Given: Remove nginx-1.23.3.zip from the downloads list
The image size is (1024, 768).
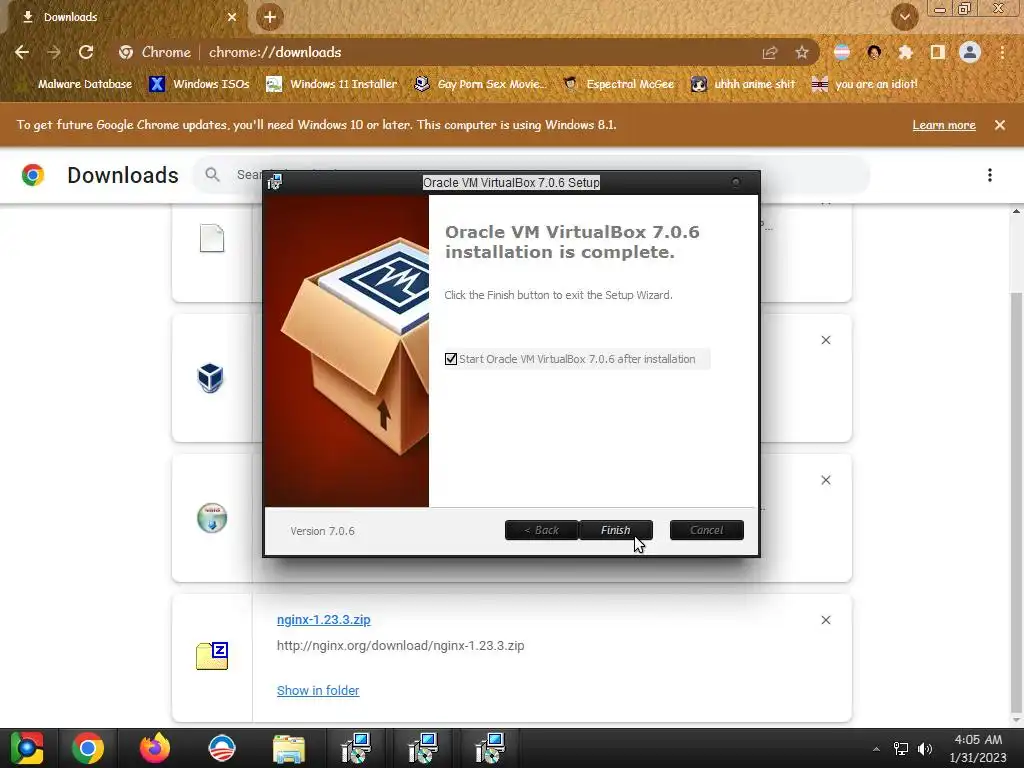Looking at the screenshot, I should (x=825, y=620).
